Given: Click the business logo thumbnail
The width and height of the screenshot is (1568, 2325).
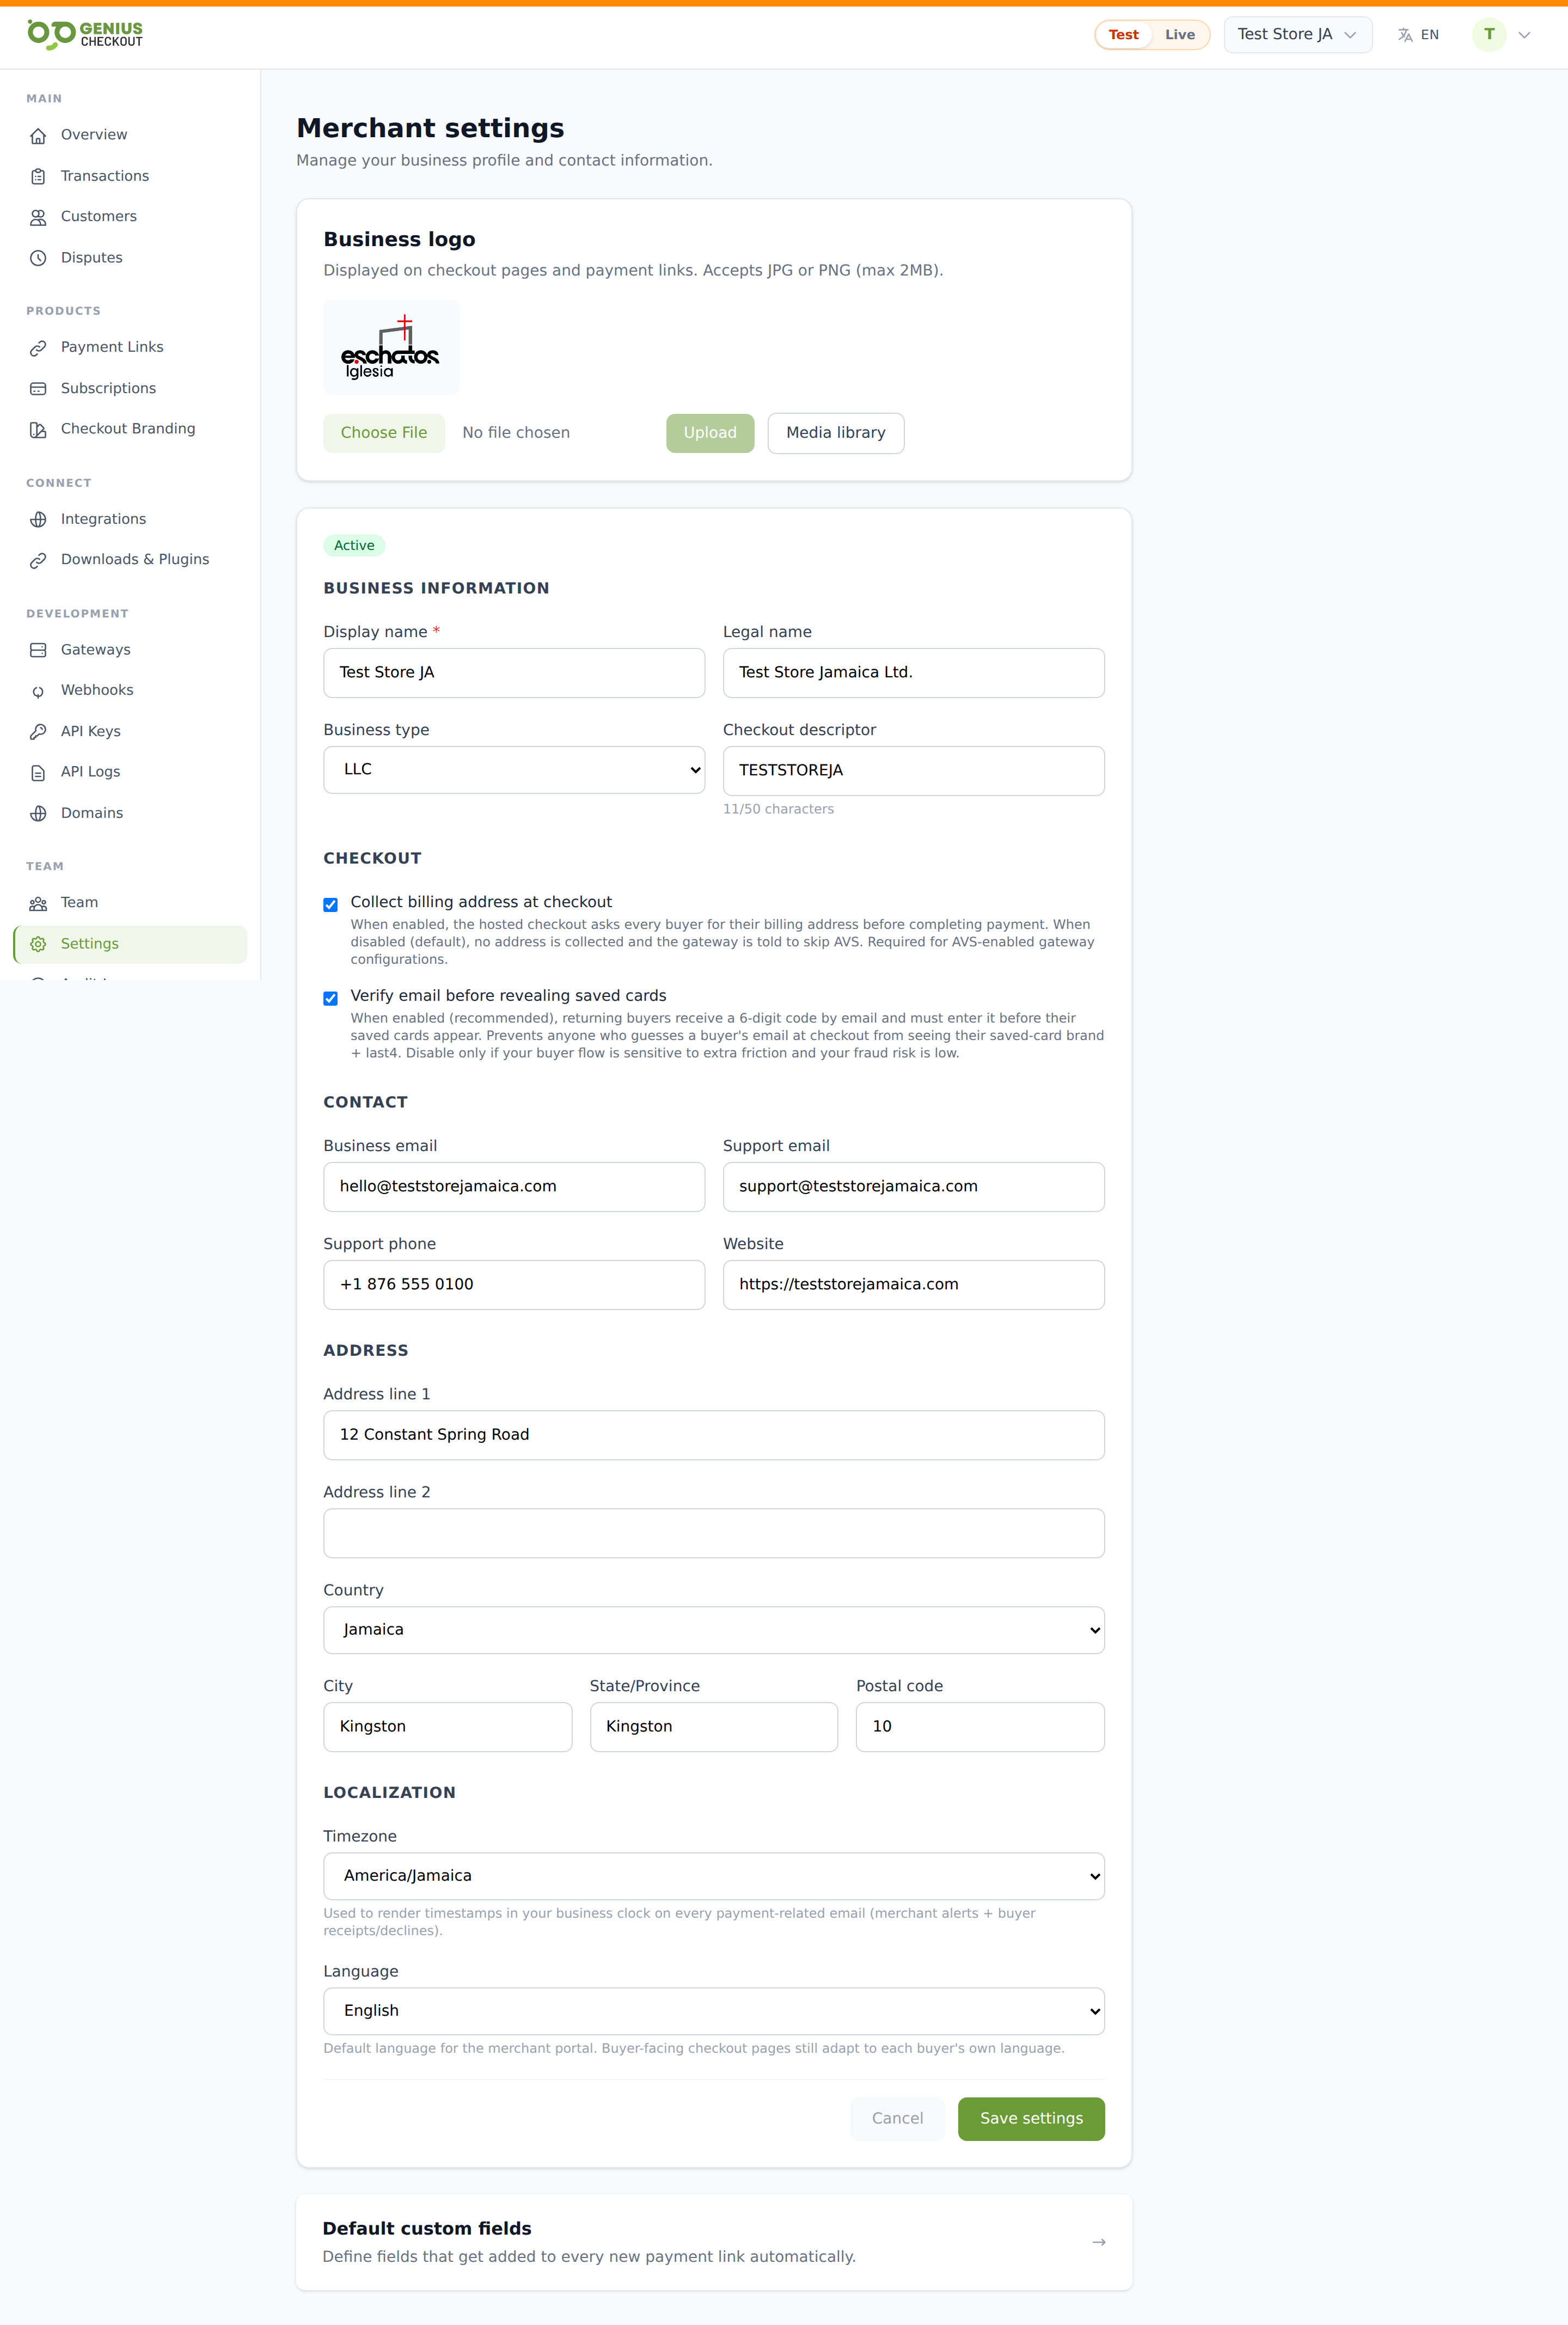Looking at the screenshot, I should coord(391,347).
